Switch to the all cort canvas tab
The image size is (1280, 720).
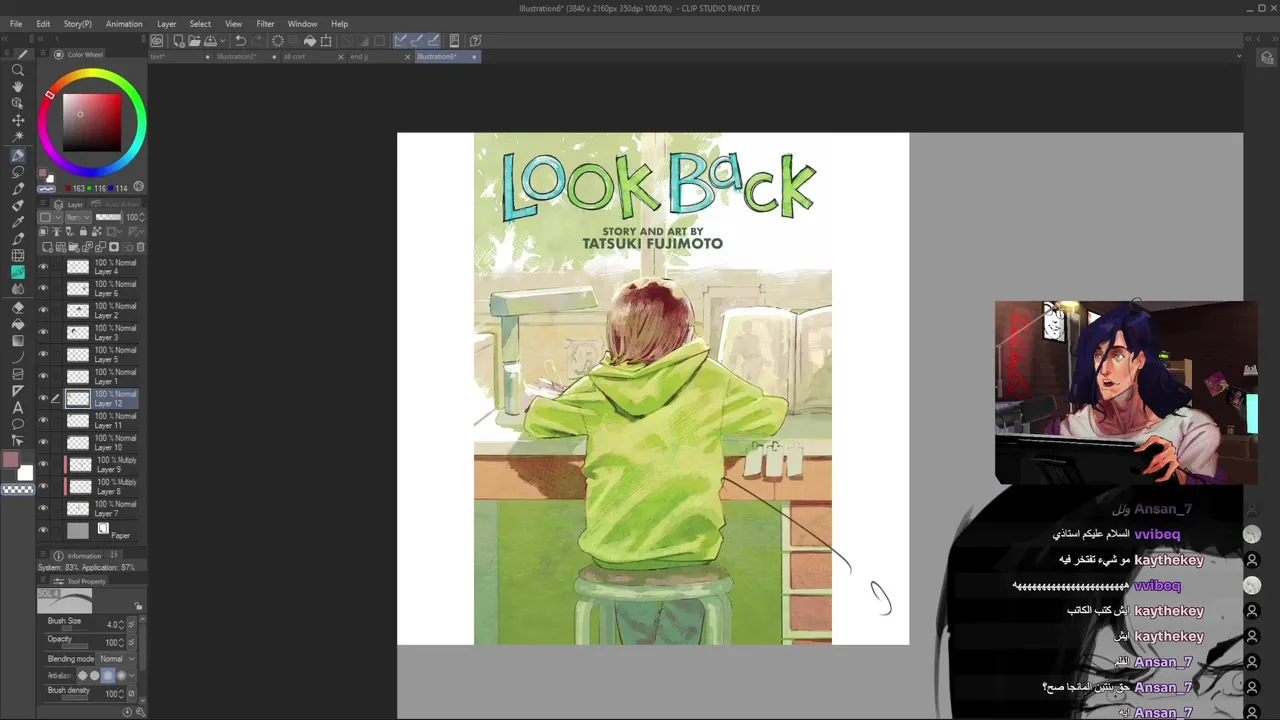point(294,57)
